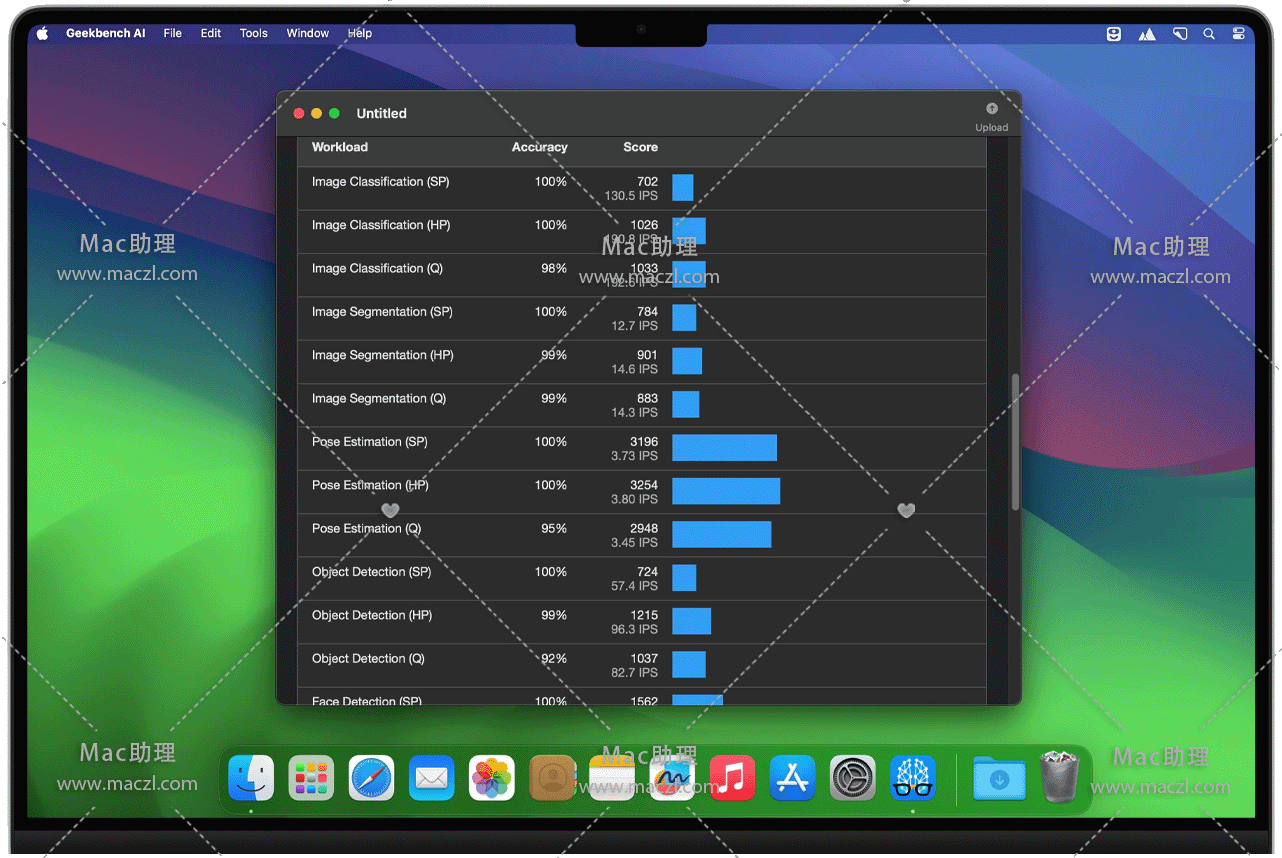Click the Geekbench AI Dock icon

pyautogui.click(x=913, y=778)
